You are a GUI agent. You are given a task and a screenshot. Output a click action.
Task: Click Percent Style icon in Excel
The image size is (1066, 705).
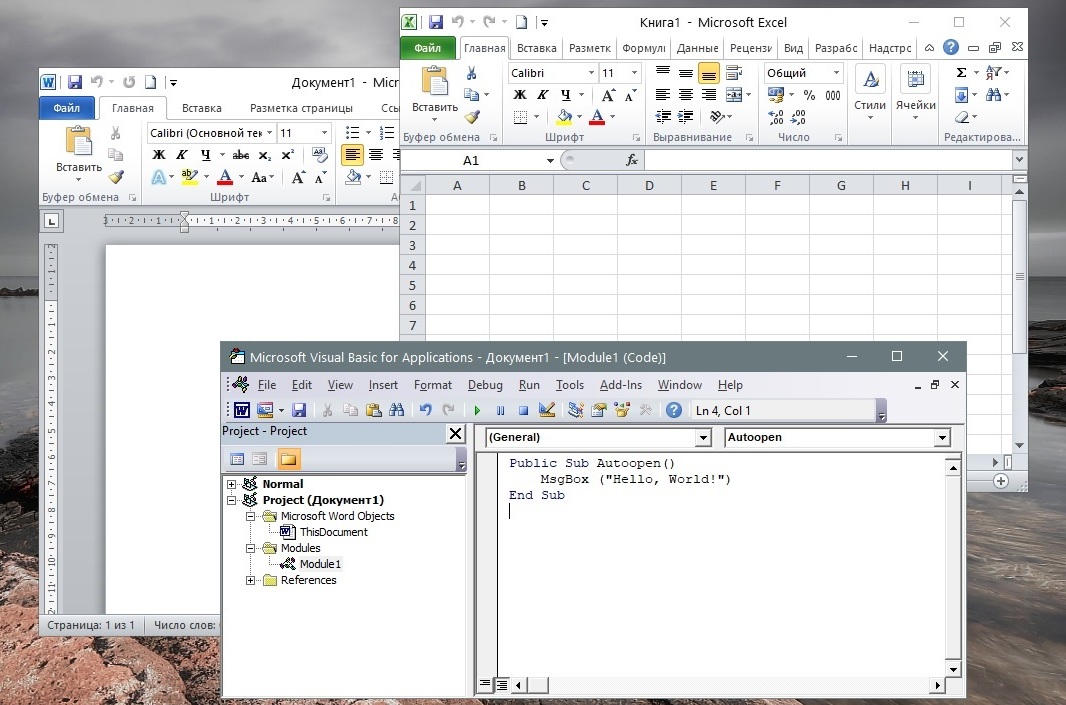[809, 95]
